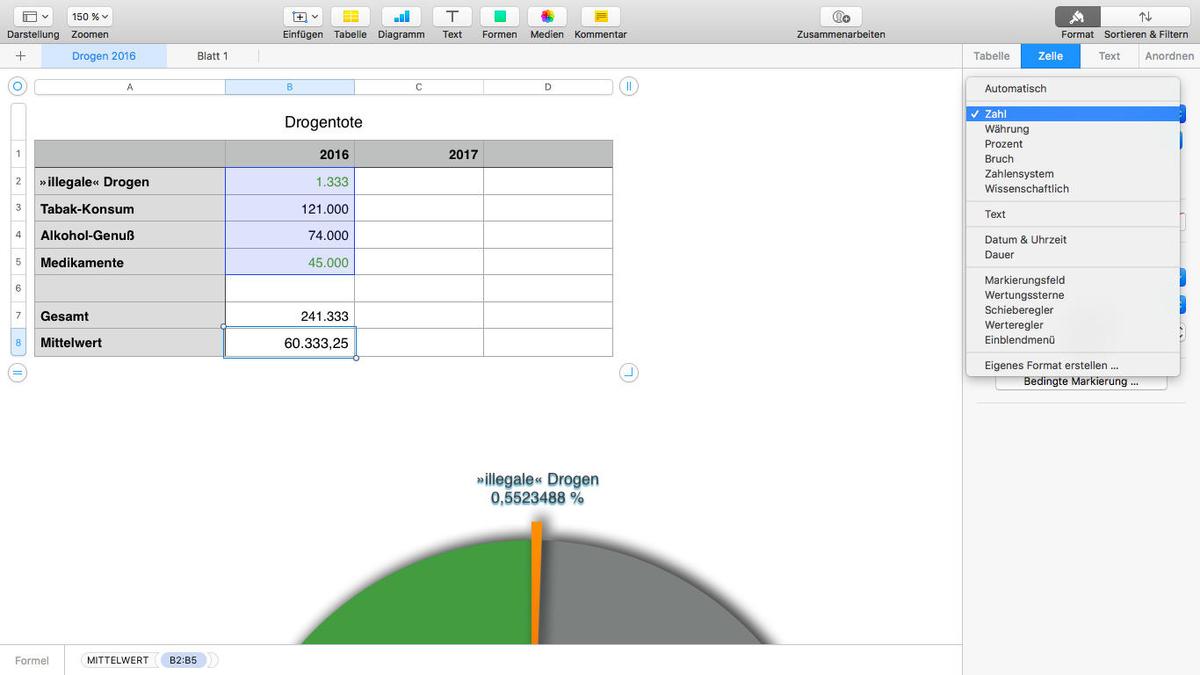Click the add-column handle at table right
The height and width of the screenshot is (675, 1200).
pyautogui.click(x=629, y=87)
